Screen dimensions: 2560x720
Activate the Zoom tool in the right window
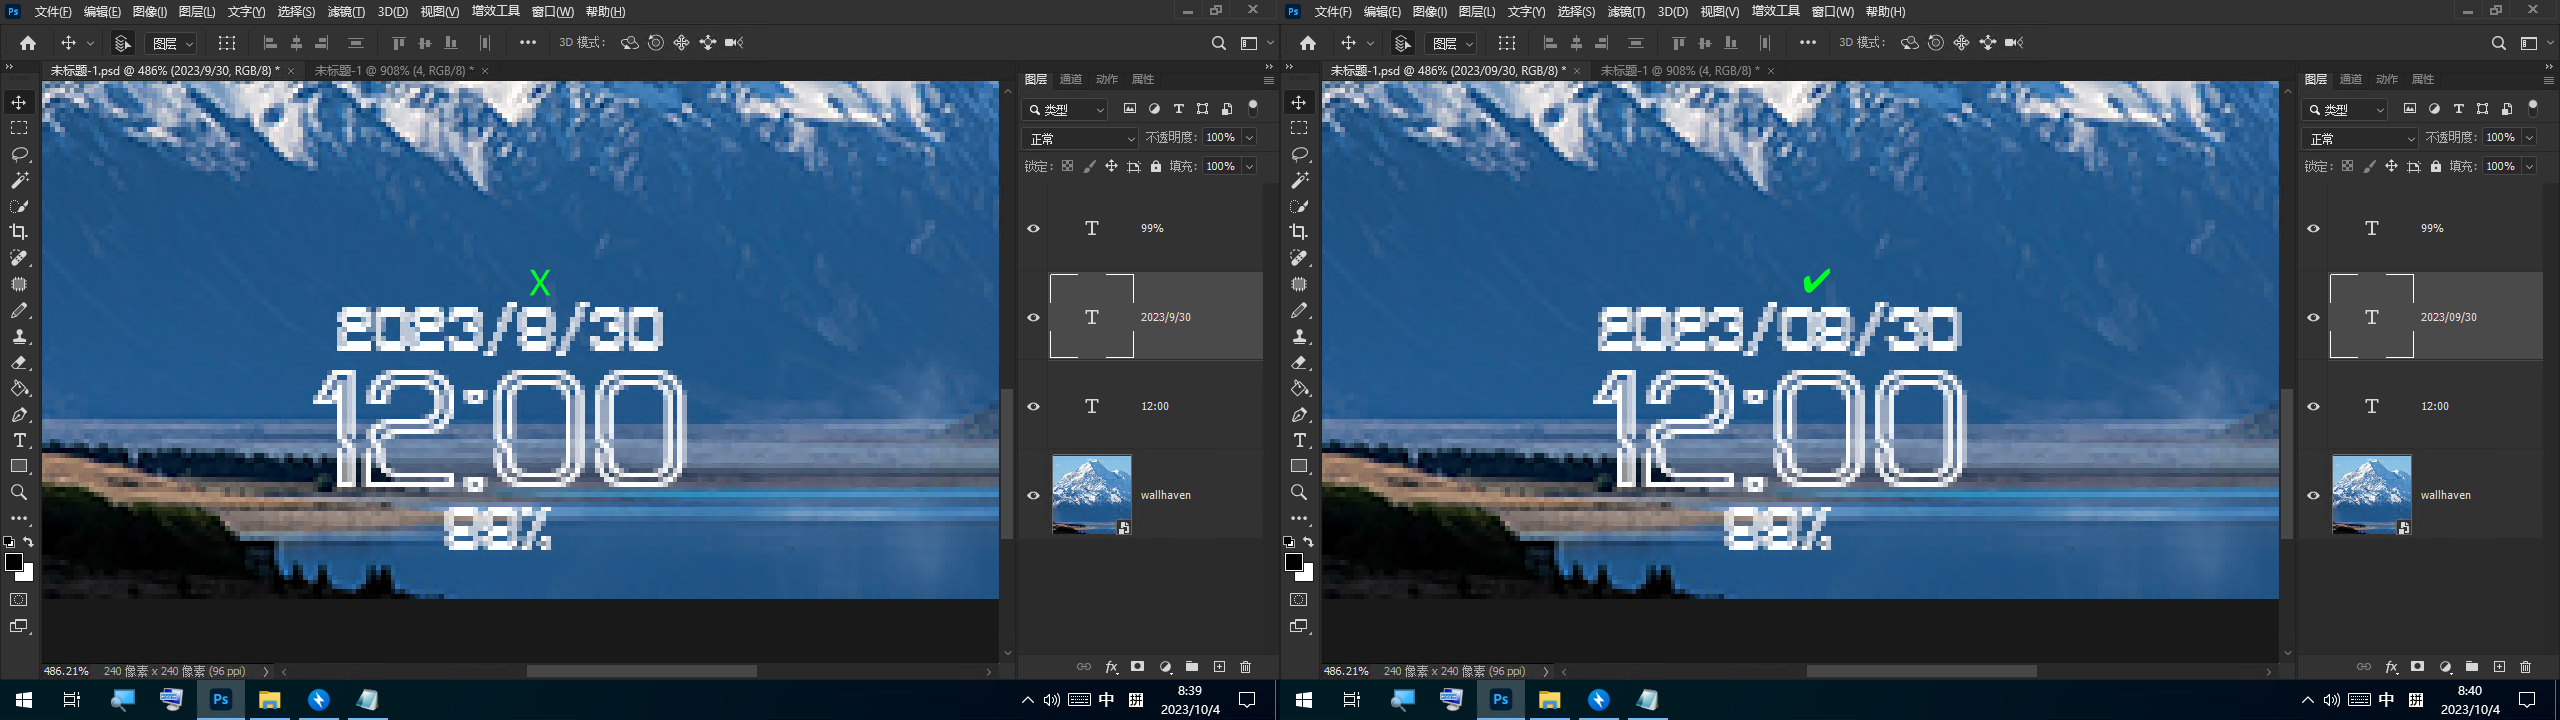1299,493
